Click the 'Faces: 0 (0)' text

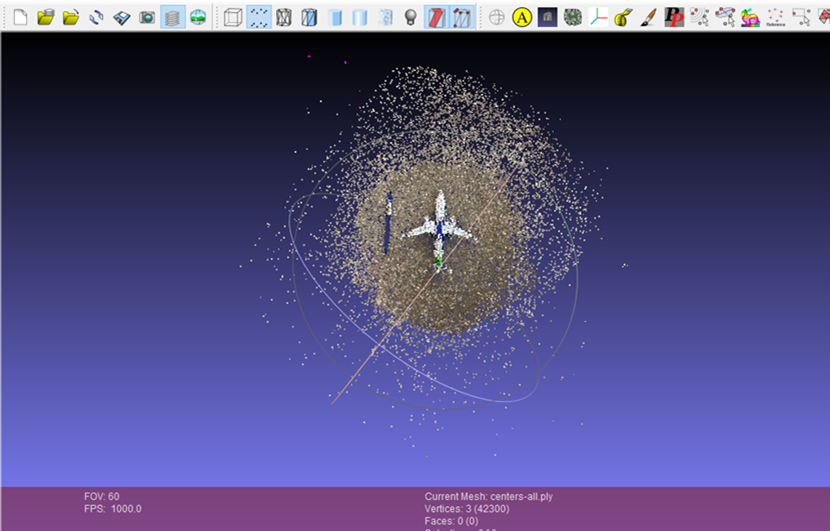451,521
